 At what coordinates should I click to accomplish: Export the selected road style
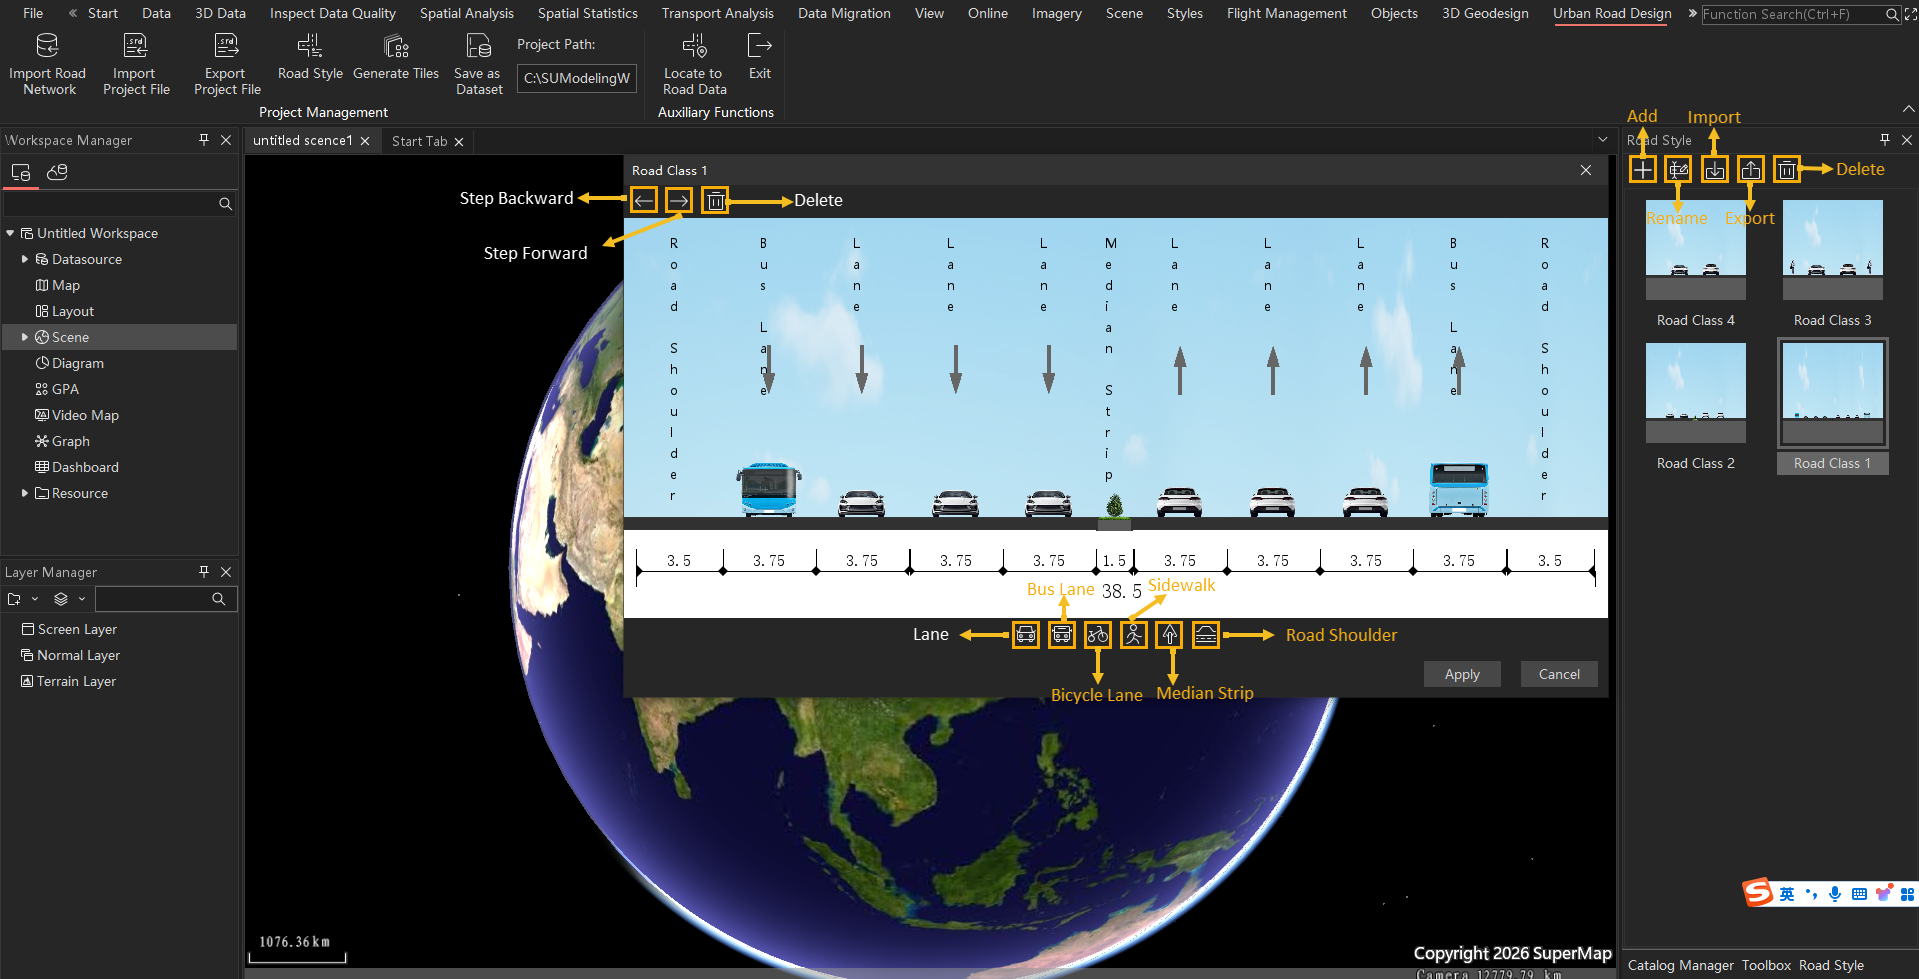1751,170
